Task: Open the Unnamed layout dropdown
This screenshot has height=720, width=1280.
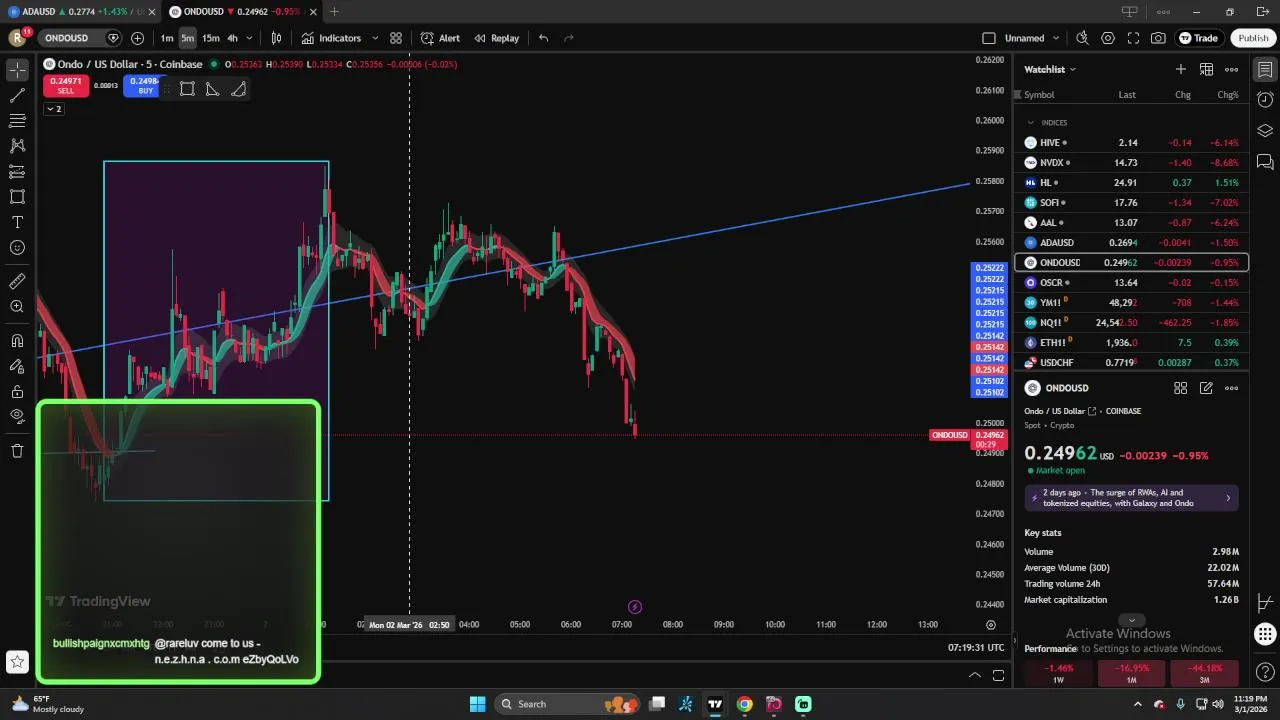Action: (1032, 38)
